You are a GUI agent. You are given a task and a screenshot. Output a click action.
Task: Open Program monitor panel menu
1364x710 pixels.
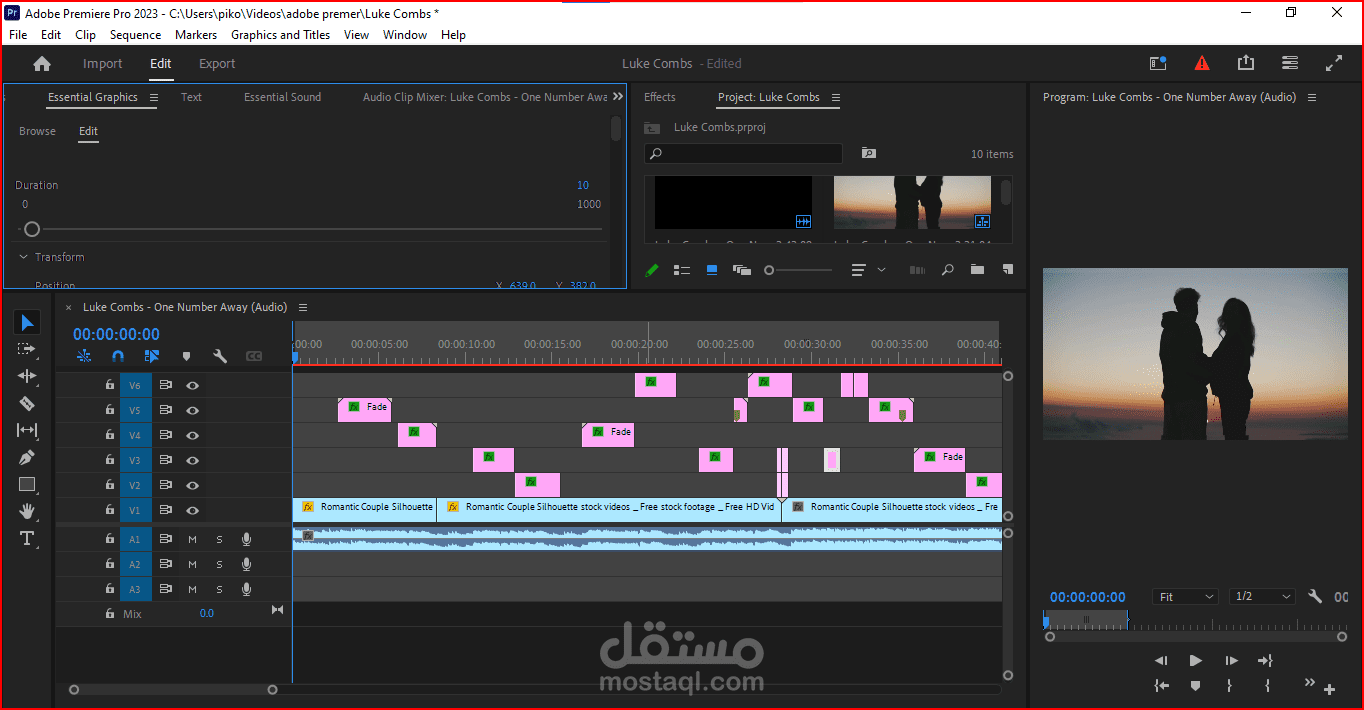[1312, 97]
